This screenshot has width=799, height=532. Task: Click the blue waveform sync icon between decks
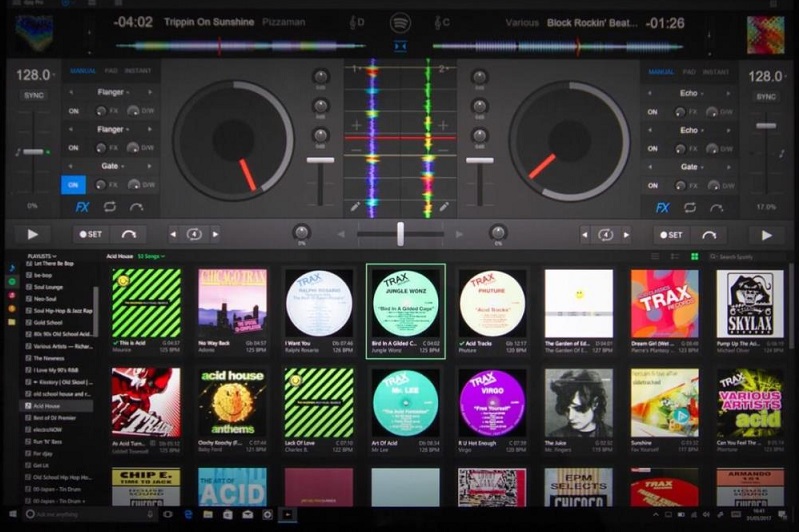tap(401, 46)
